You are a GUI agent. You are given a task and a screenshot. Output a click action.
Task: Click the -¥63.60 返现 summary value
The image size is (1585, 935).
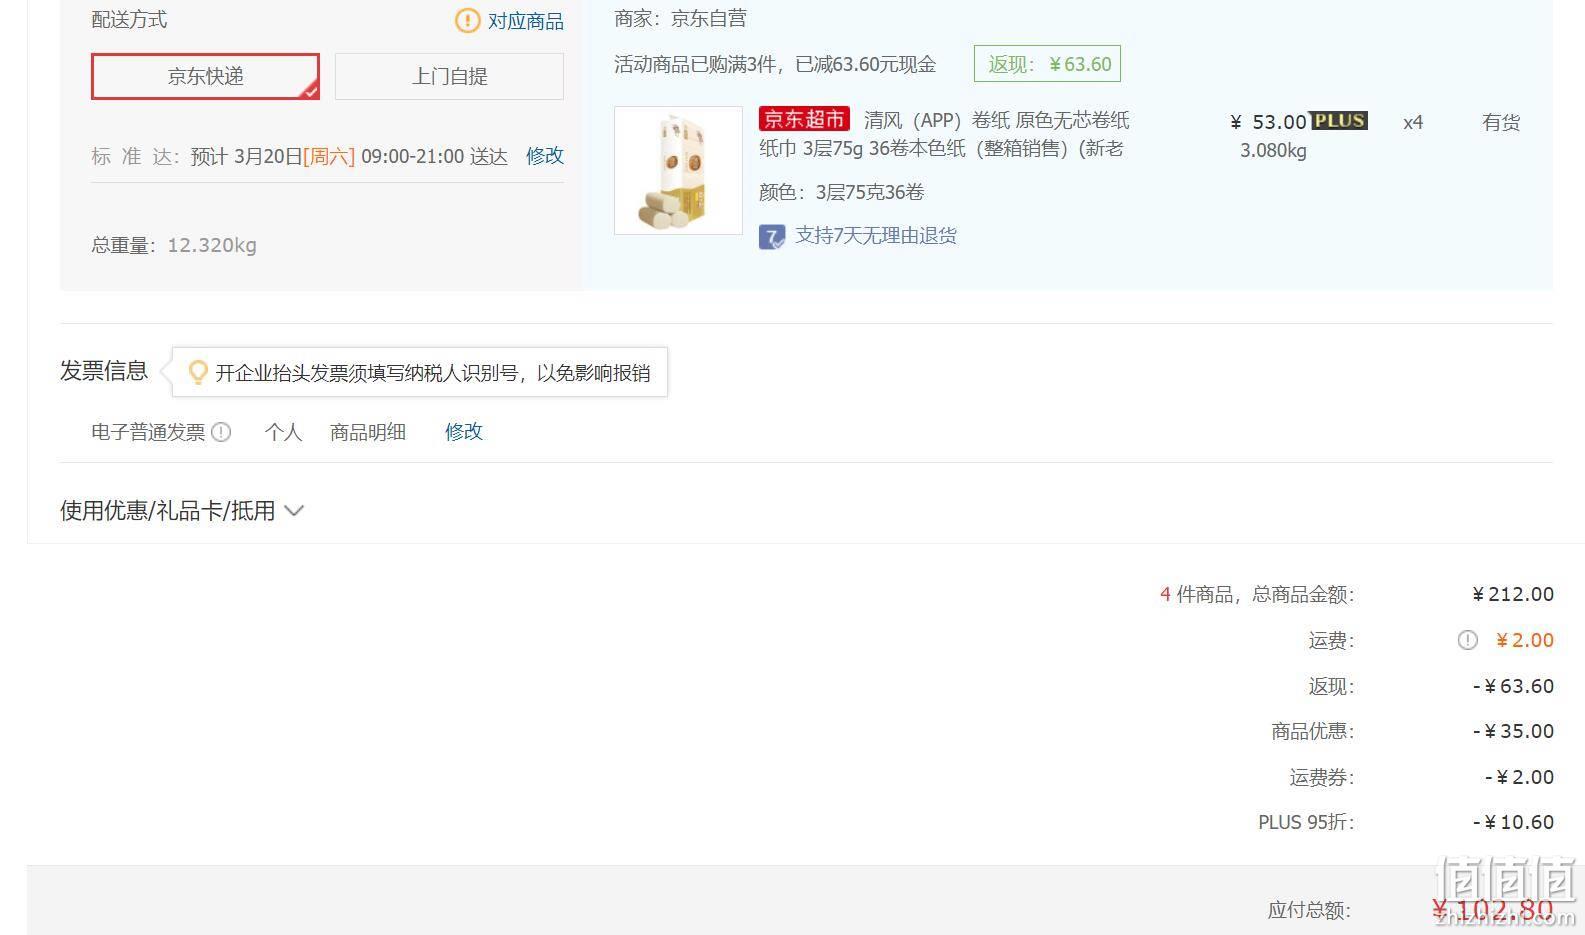[x=1513, y=686]
